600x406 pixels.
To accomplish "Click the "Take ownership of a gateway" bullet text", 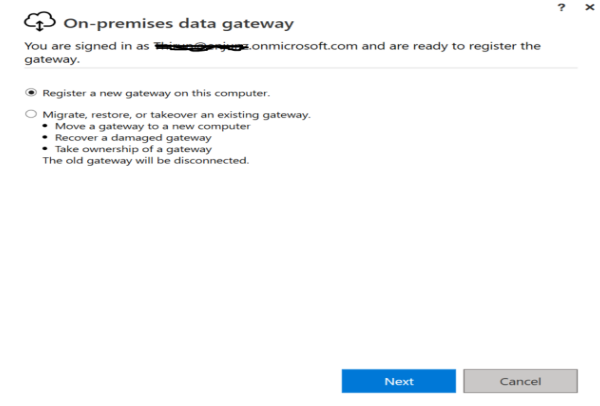I will click(x=133, y=149).
